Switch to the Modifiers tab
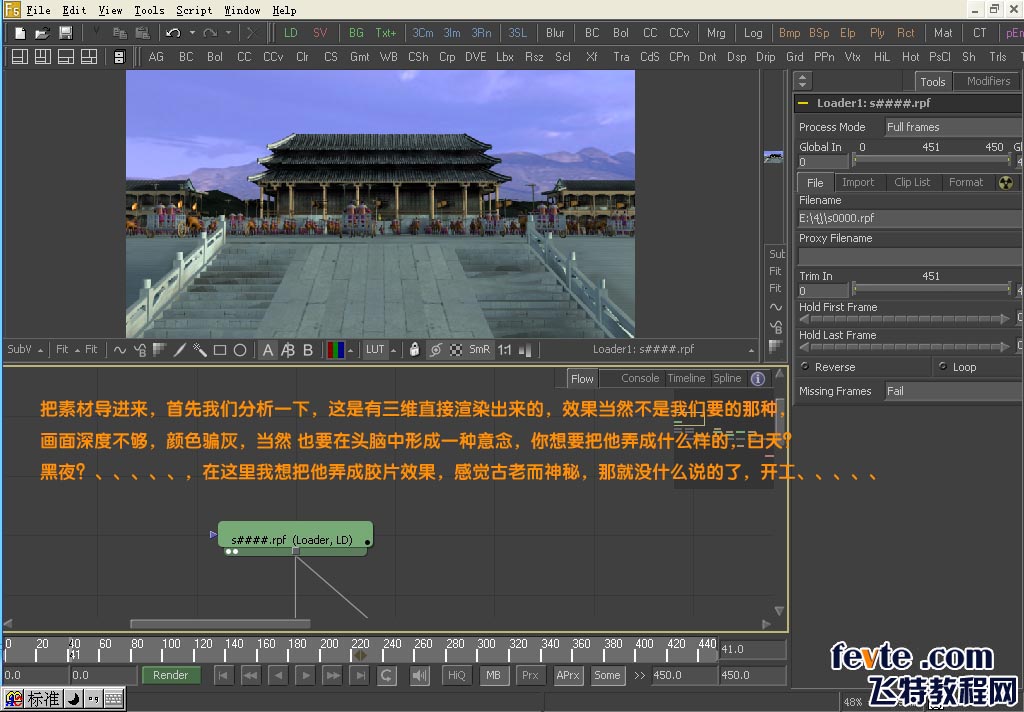1024x712 pixels. pos(988,81)
